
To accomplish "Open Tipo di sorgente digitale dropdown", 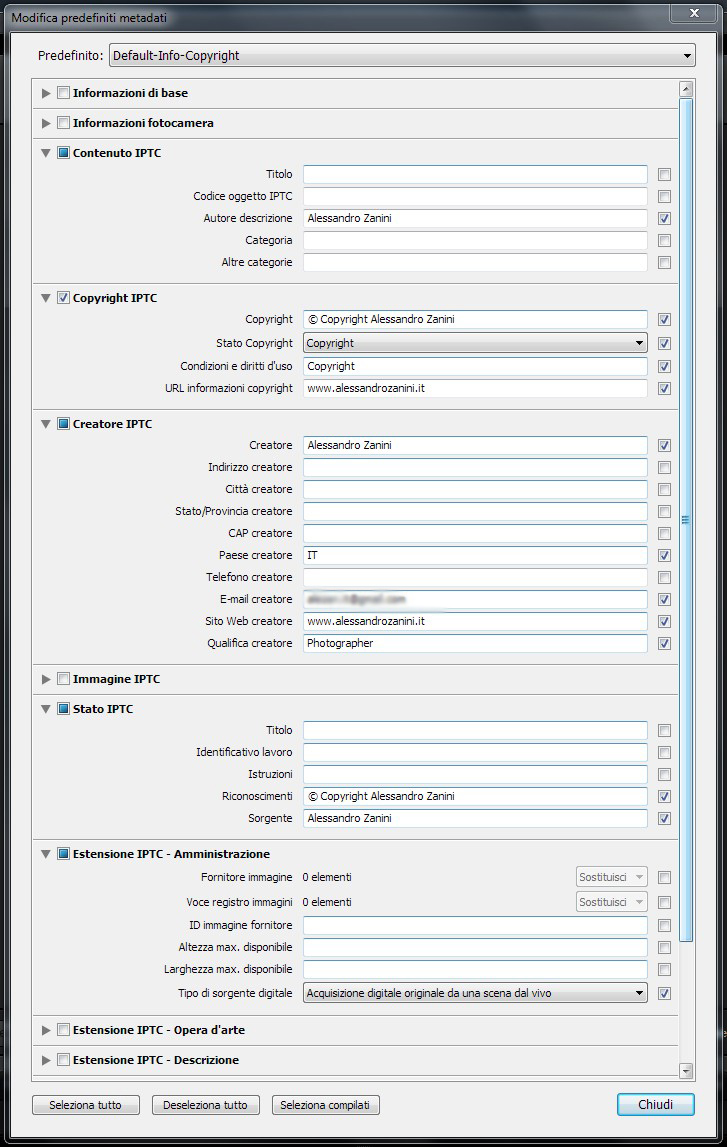I will [x=475, y=993].
